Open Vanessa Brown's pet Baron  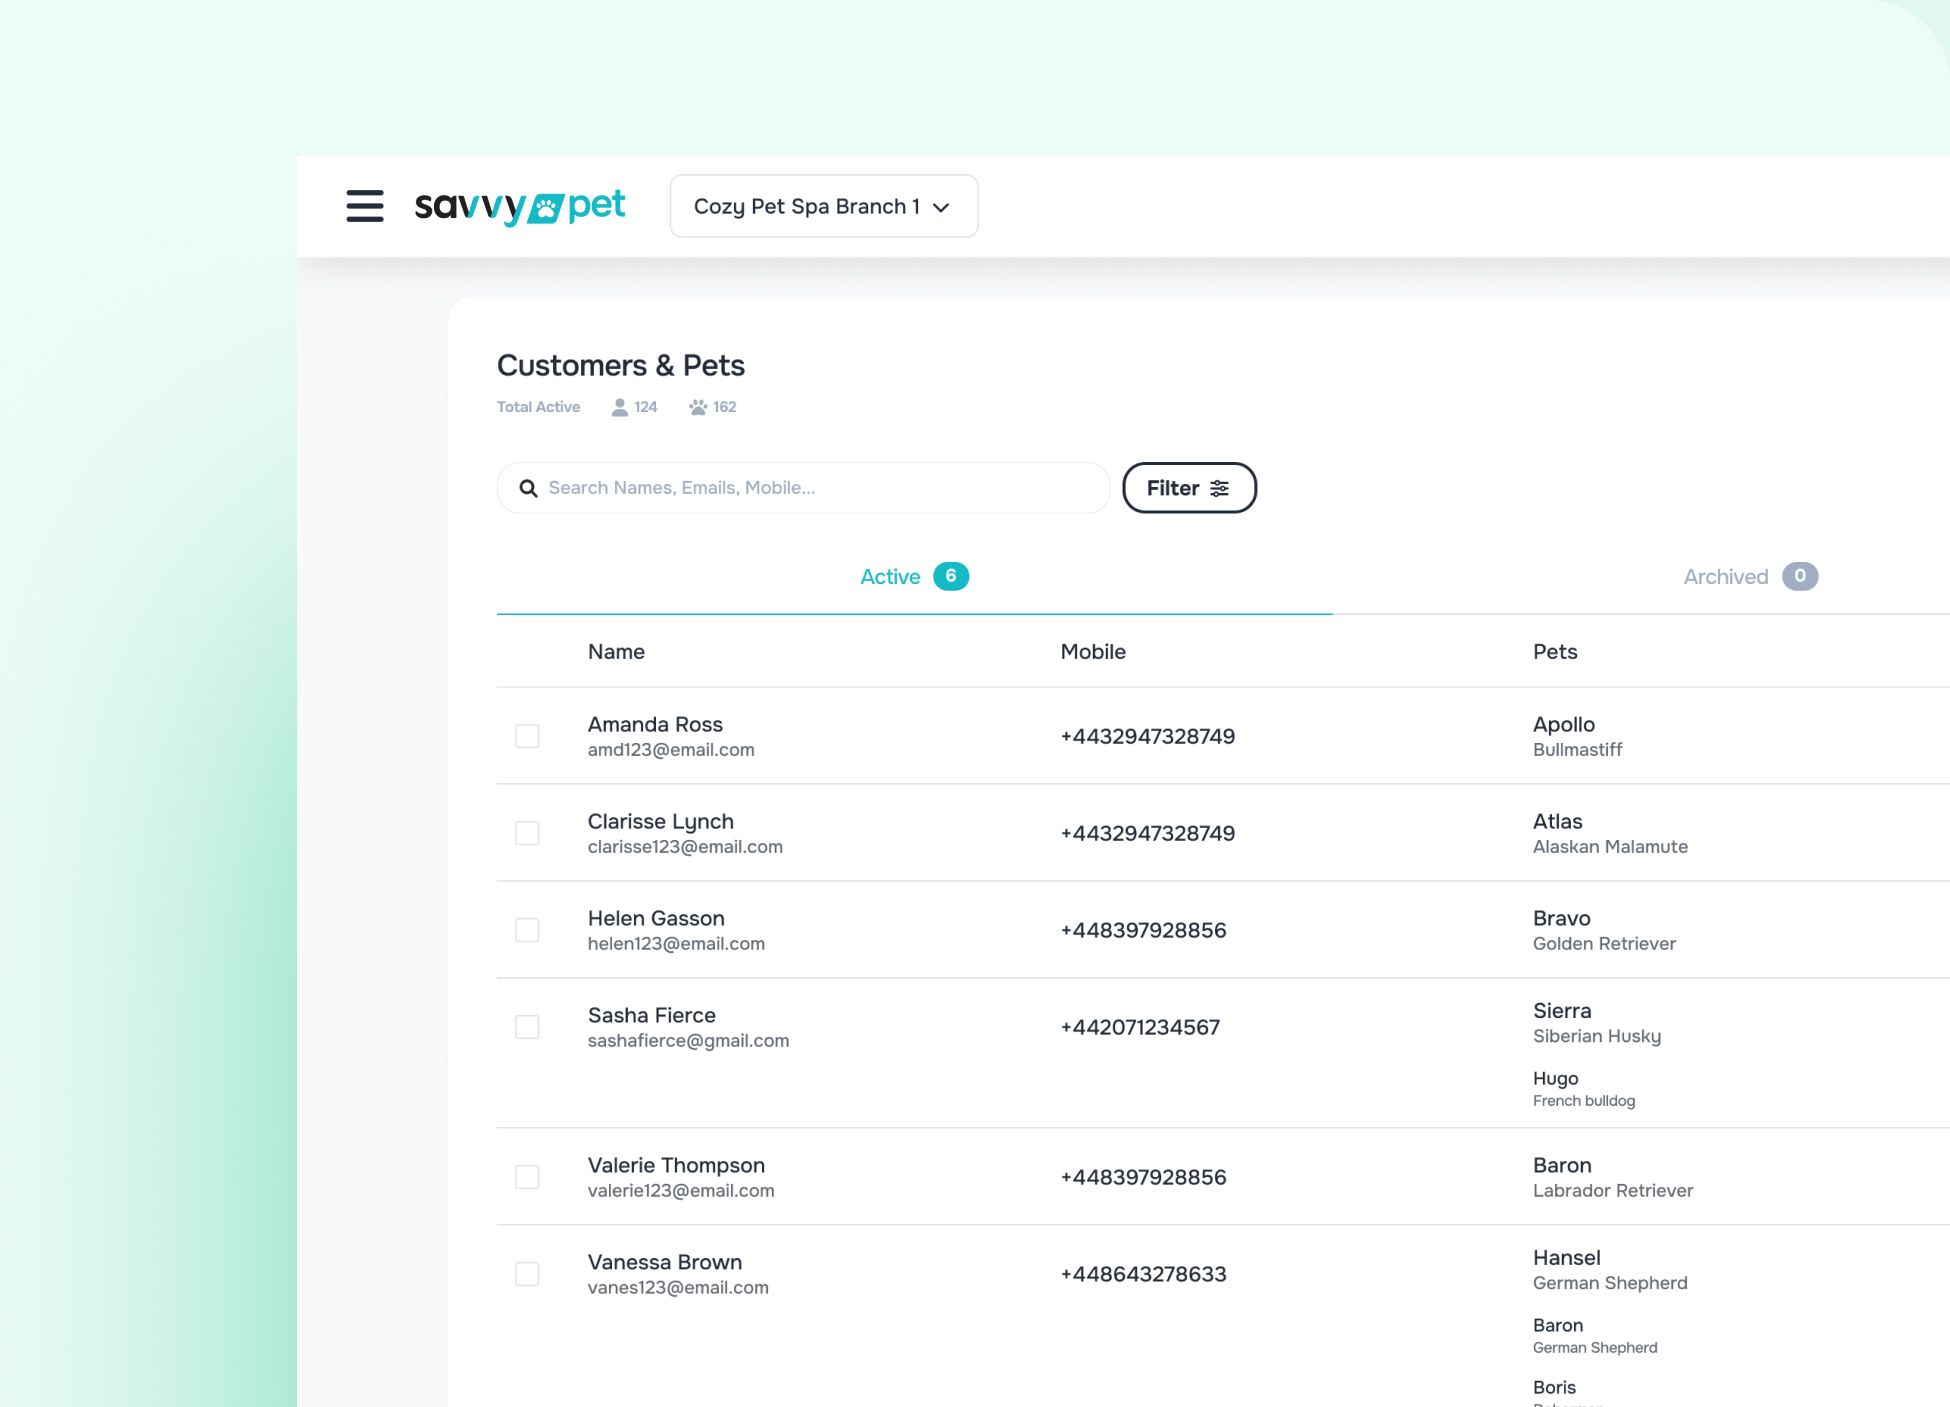click(x=1595, y=1336)
